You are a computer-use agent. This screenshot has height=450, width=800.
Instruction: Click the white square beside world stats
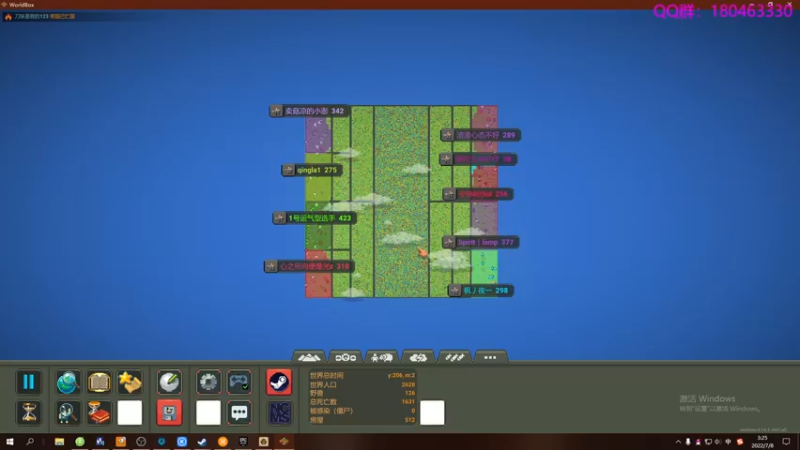click(432, 412)
